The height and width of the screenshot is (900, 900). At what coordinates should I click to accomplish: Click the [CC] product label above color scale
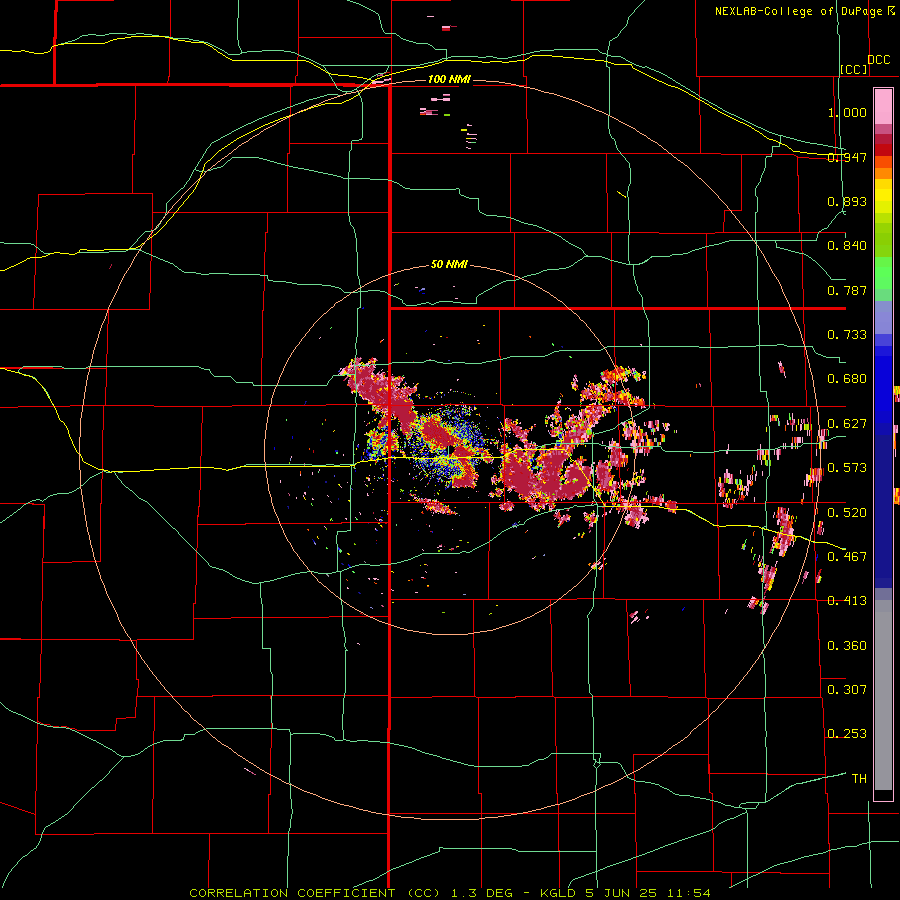(854, 69)
